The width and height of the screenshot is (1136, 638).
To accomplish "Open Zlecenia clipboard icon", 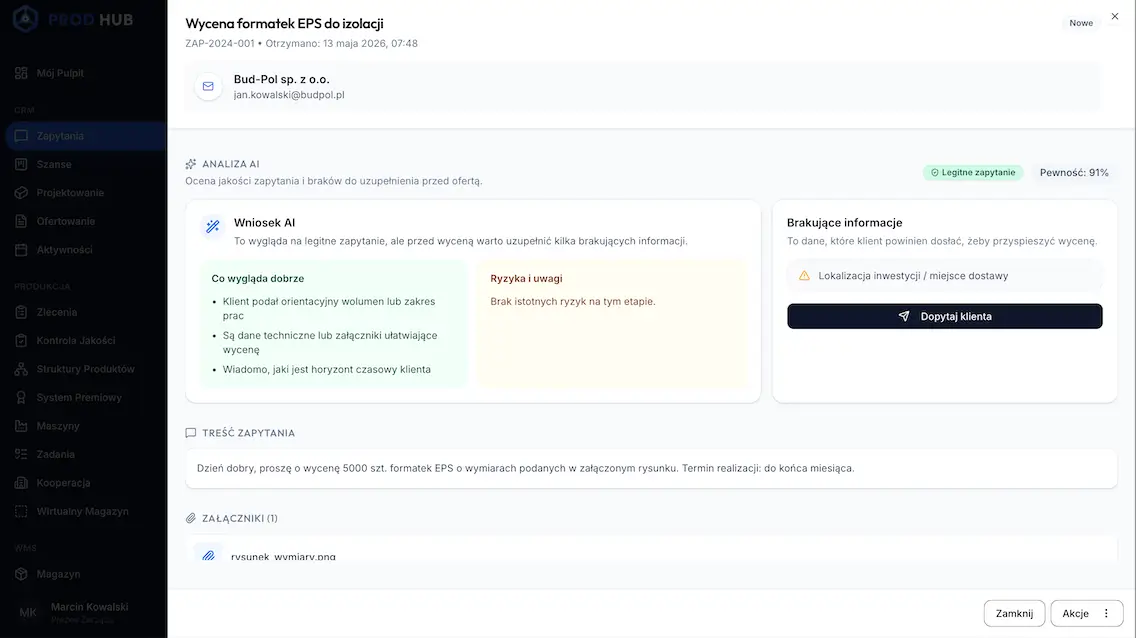I will coord(21,312).
